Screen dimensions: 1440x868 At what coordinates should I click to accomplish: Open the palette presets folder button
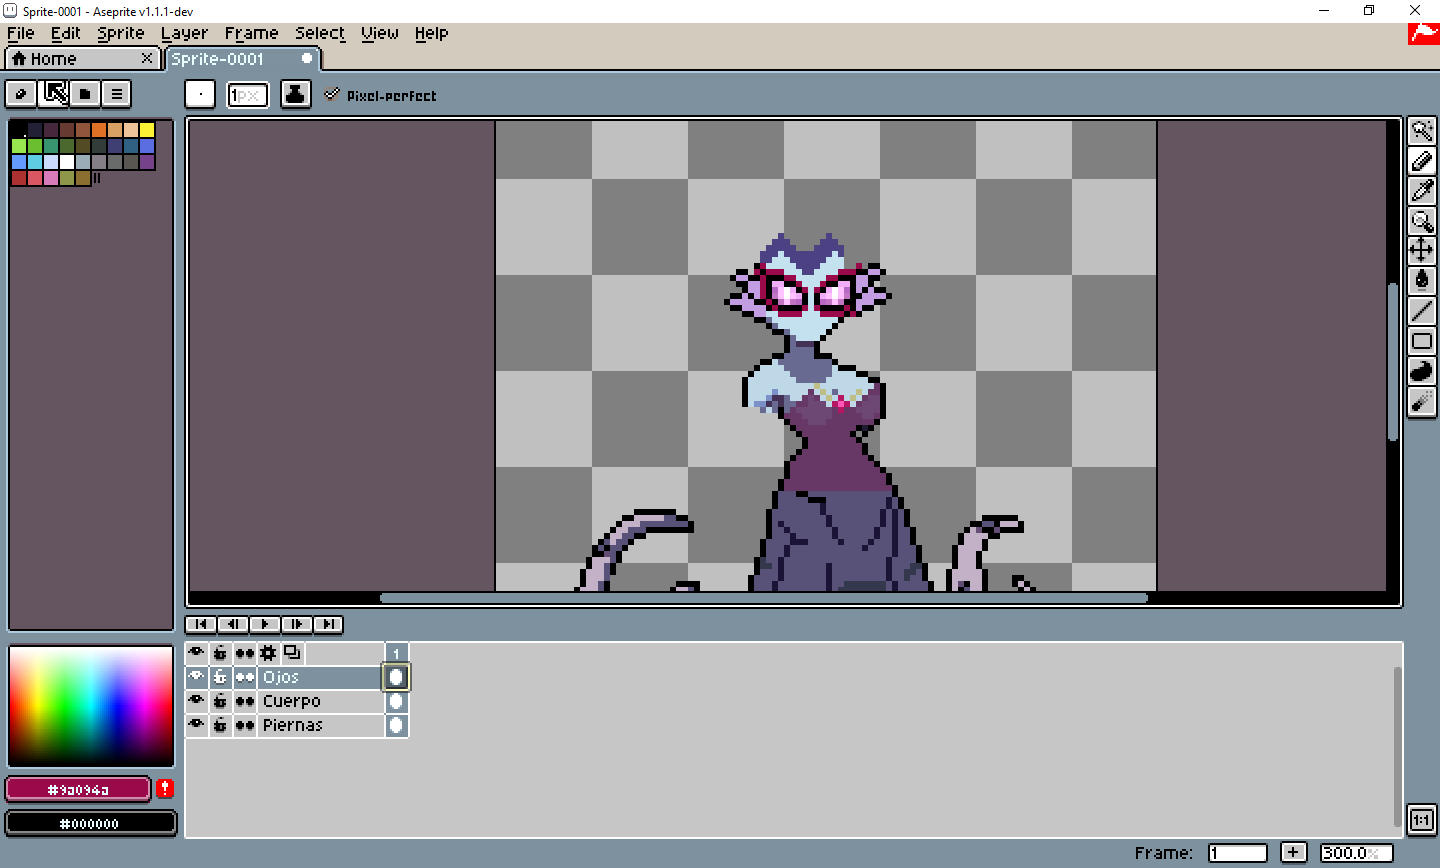pyautogui.click(x=85, y=94)
